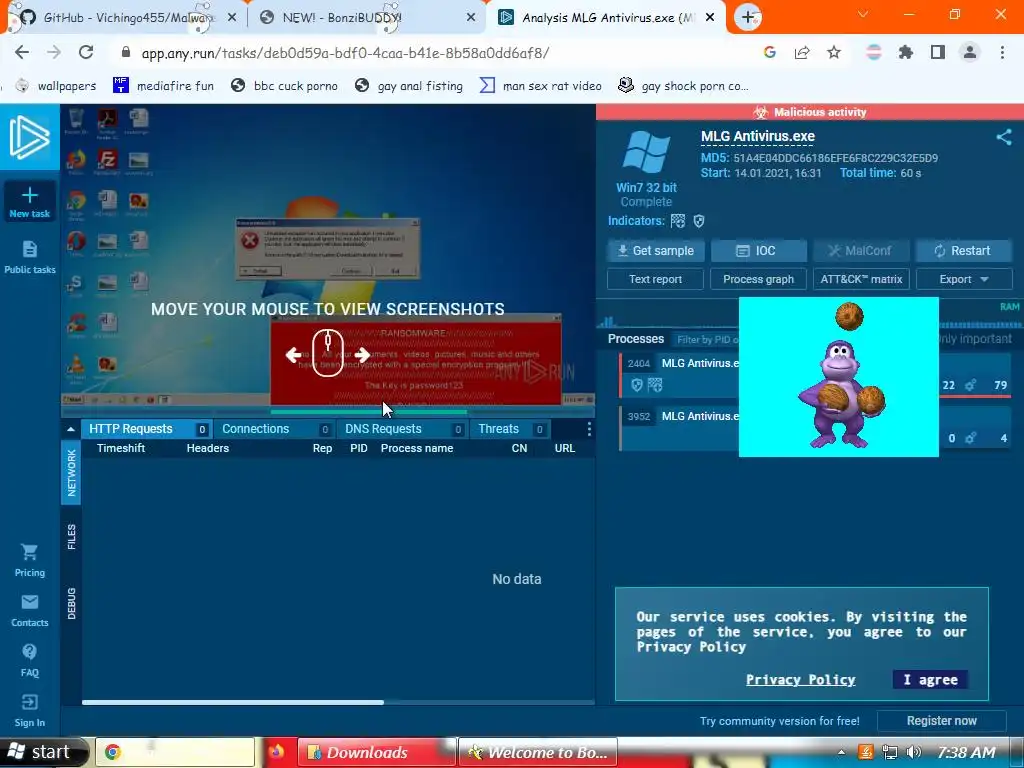
Task: Click the Google icon in the address bar
Action: pos(770,52)
